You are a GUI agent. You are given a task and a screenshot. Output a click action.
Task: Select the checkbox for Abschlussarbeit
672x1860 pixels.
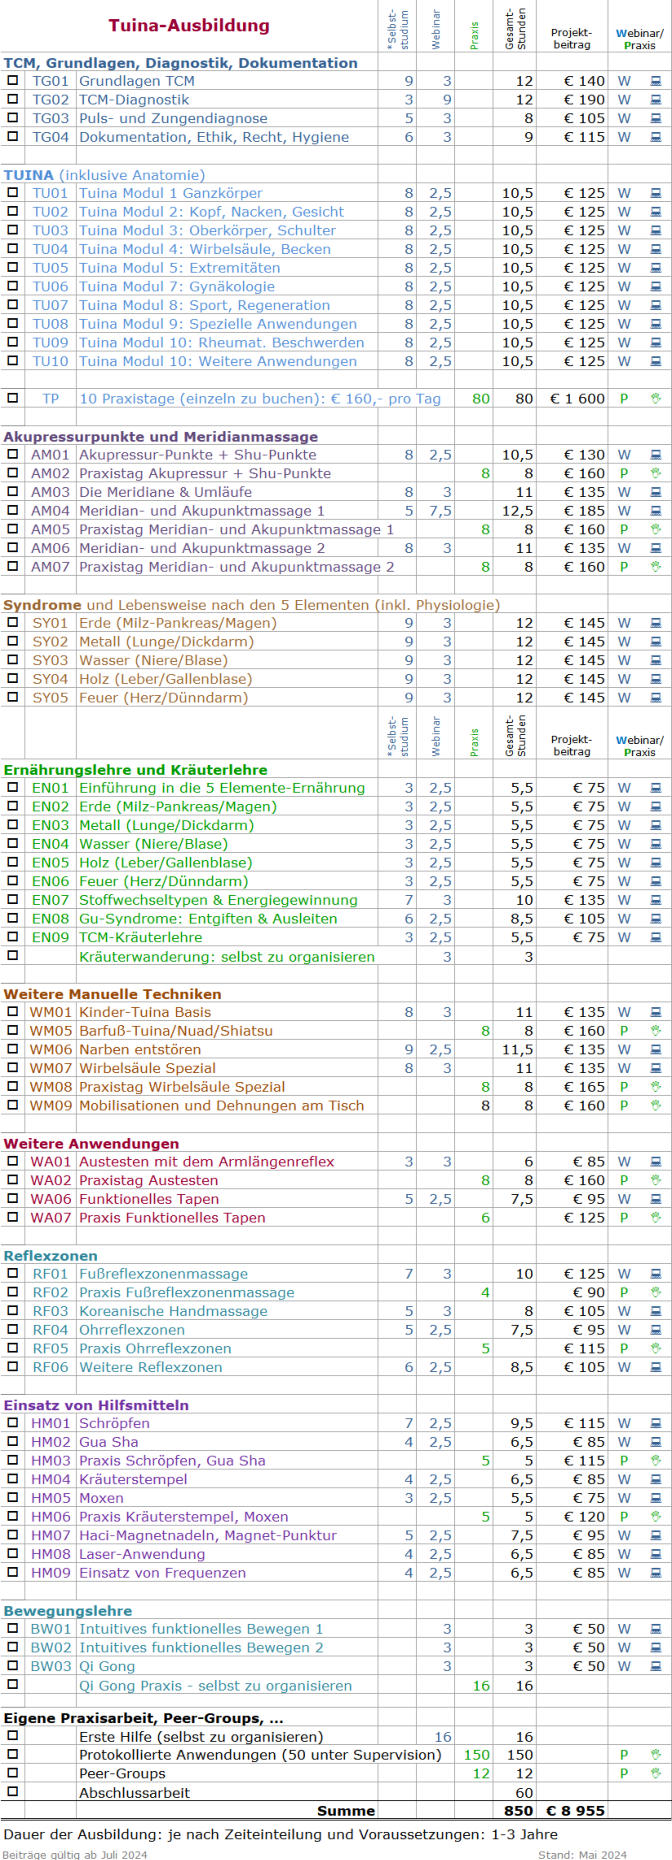click(x=13, y=1792)
